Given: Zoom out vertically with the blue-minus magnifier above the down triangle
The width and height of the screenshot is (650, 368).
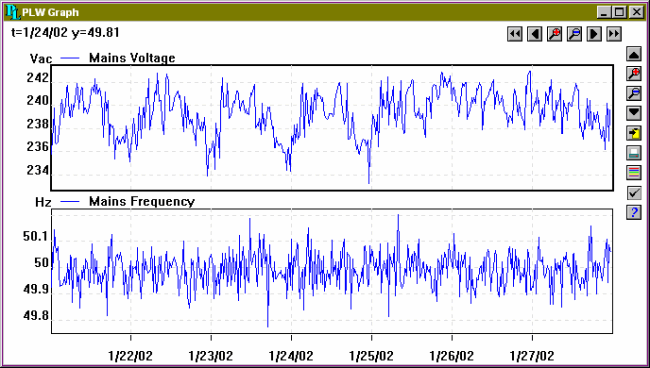Looking at the screenshot, I should point(634,93).
